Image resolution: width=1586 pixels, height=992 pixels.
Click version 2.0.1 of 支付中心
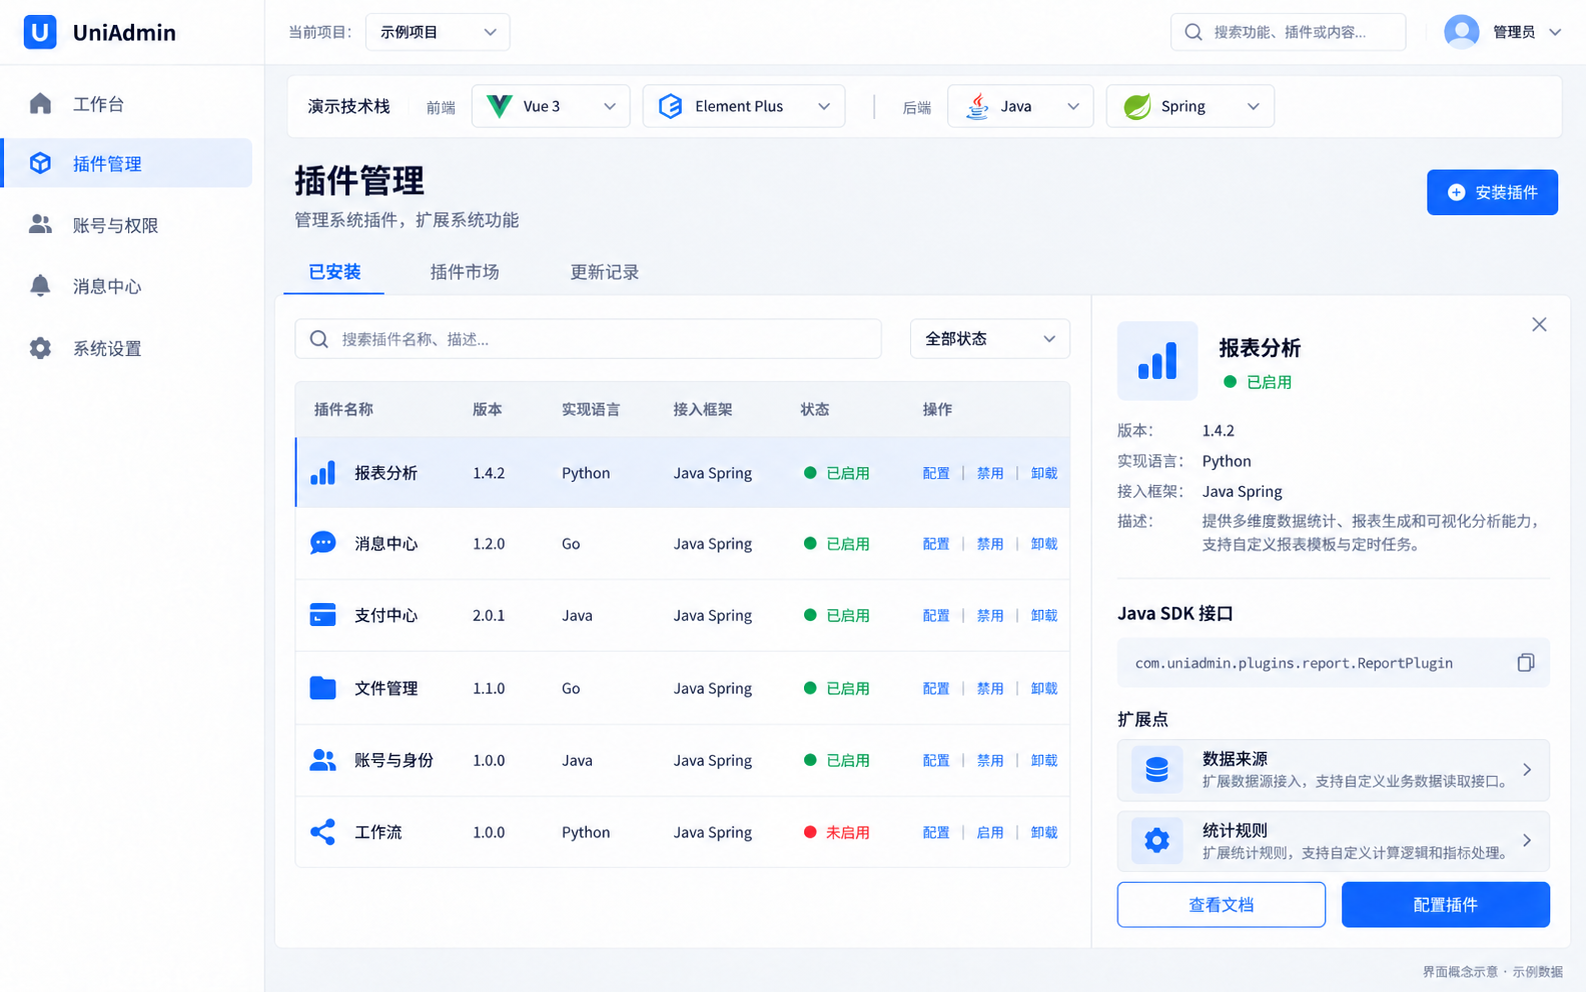coord(489,615)
